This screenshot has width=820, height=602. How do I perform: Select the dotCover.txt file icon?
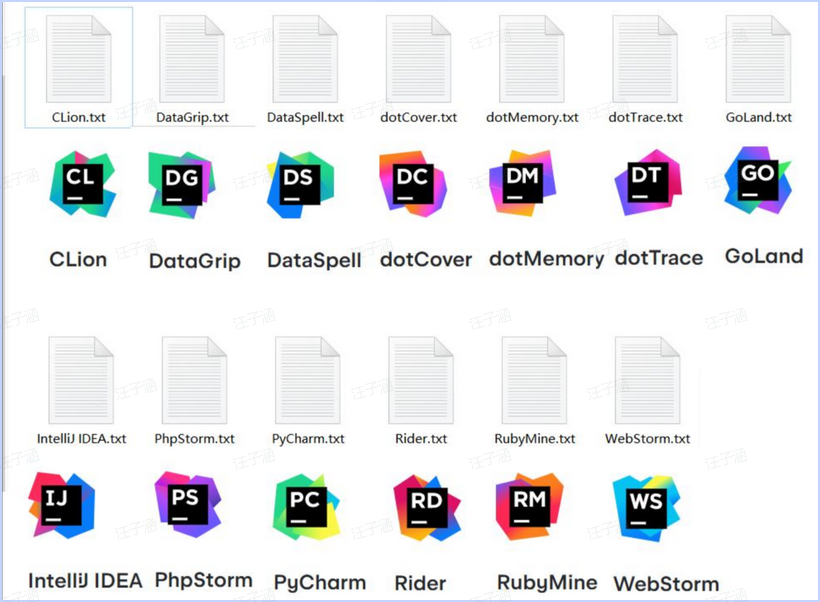[418, 59]
